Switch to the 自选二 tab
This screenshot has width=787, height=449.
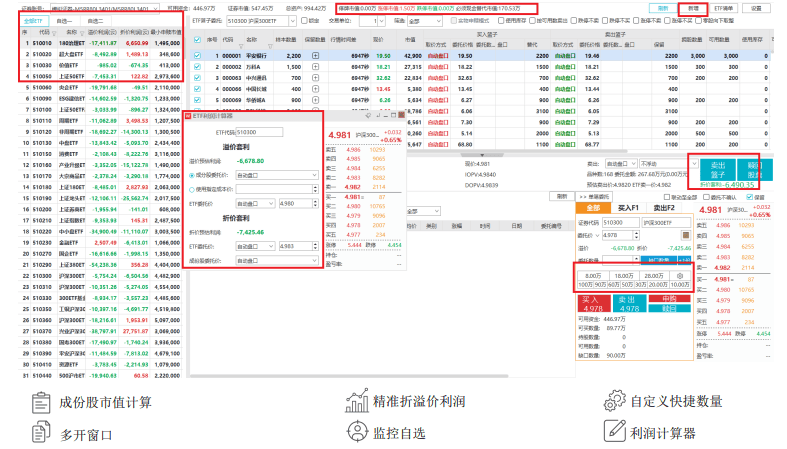click(95, 21)
